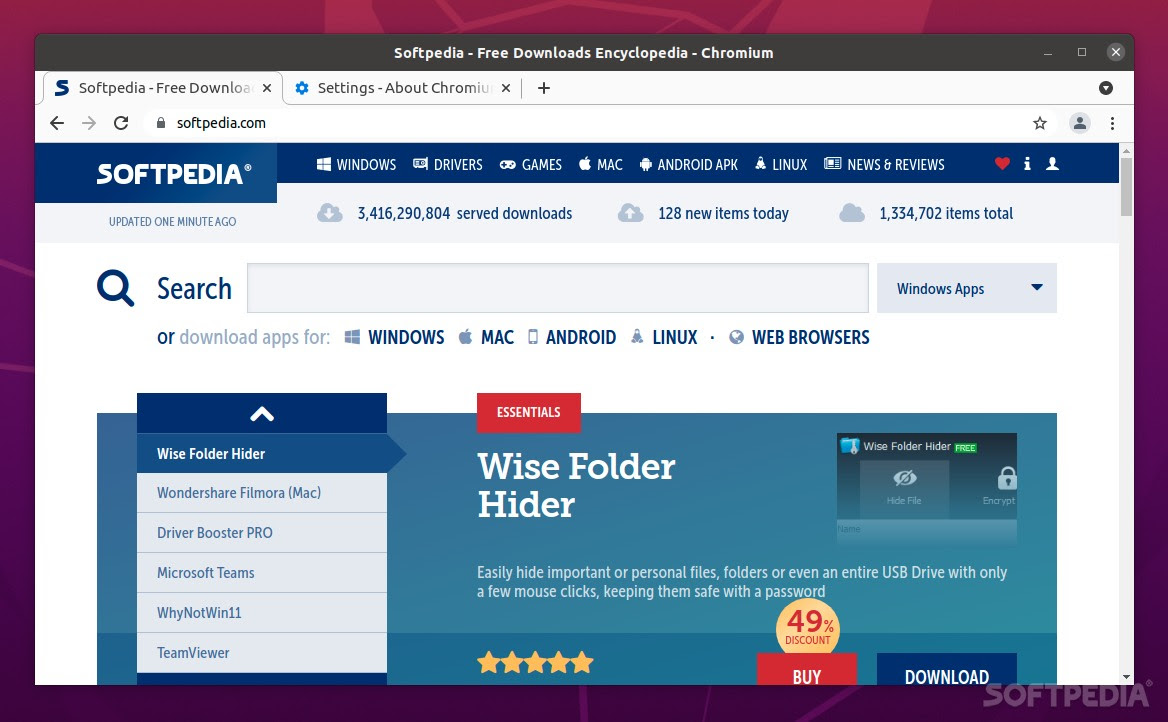Click the WINDOWS download apps link
This screenshot has height=722, width=1168.
coord(406,338)
